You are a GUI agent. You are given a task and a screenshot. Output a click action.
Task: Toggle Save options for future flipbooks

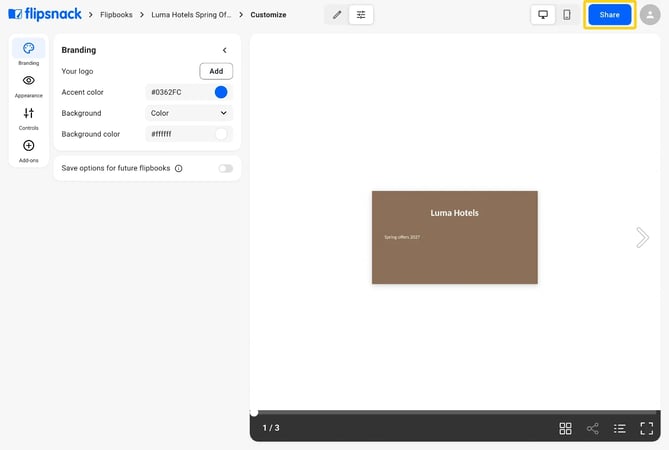click(226, 168)
